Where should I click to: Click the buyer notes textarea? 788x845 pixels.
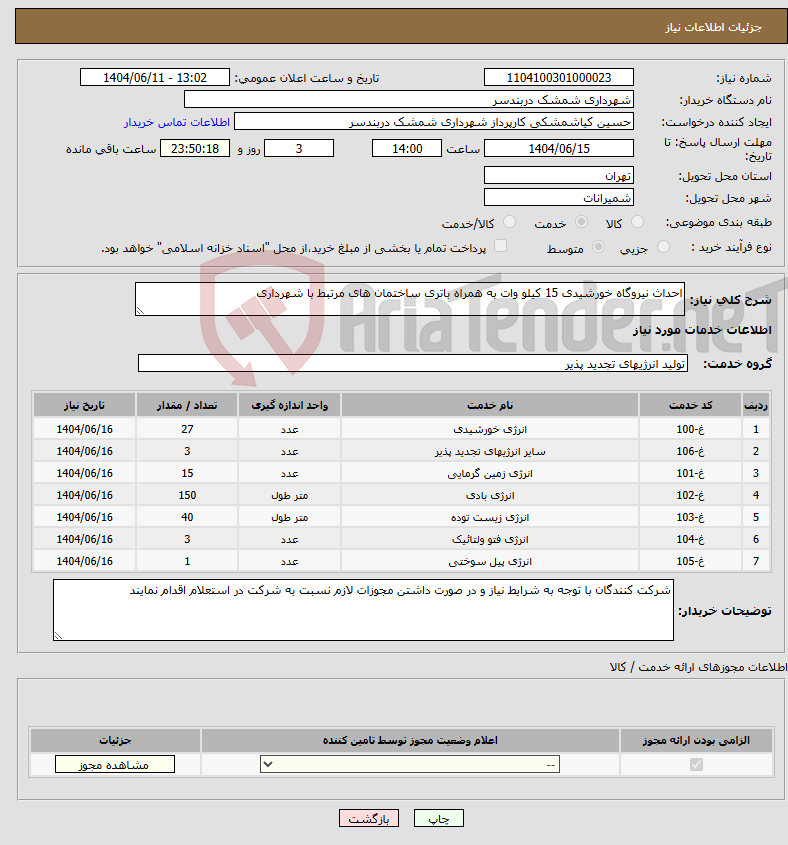point(363,610)
